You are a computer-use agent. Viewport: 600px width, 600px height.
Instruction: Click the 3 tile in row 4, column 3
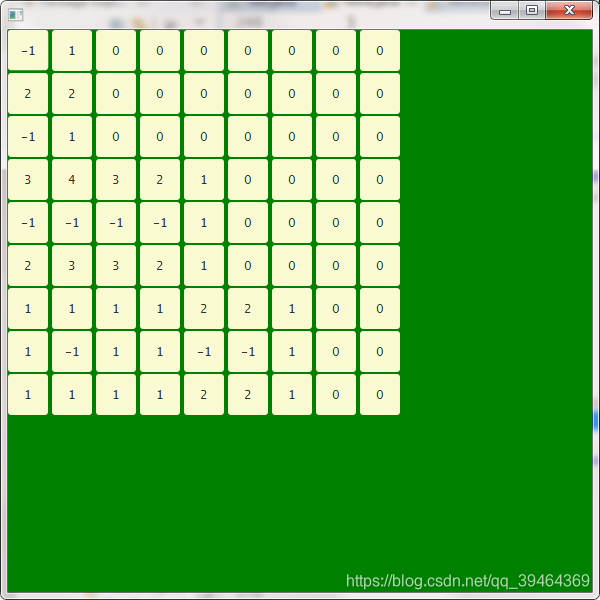coord(116,179)
